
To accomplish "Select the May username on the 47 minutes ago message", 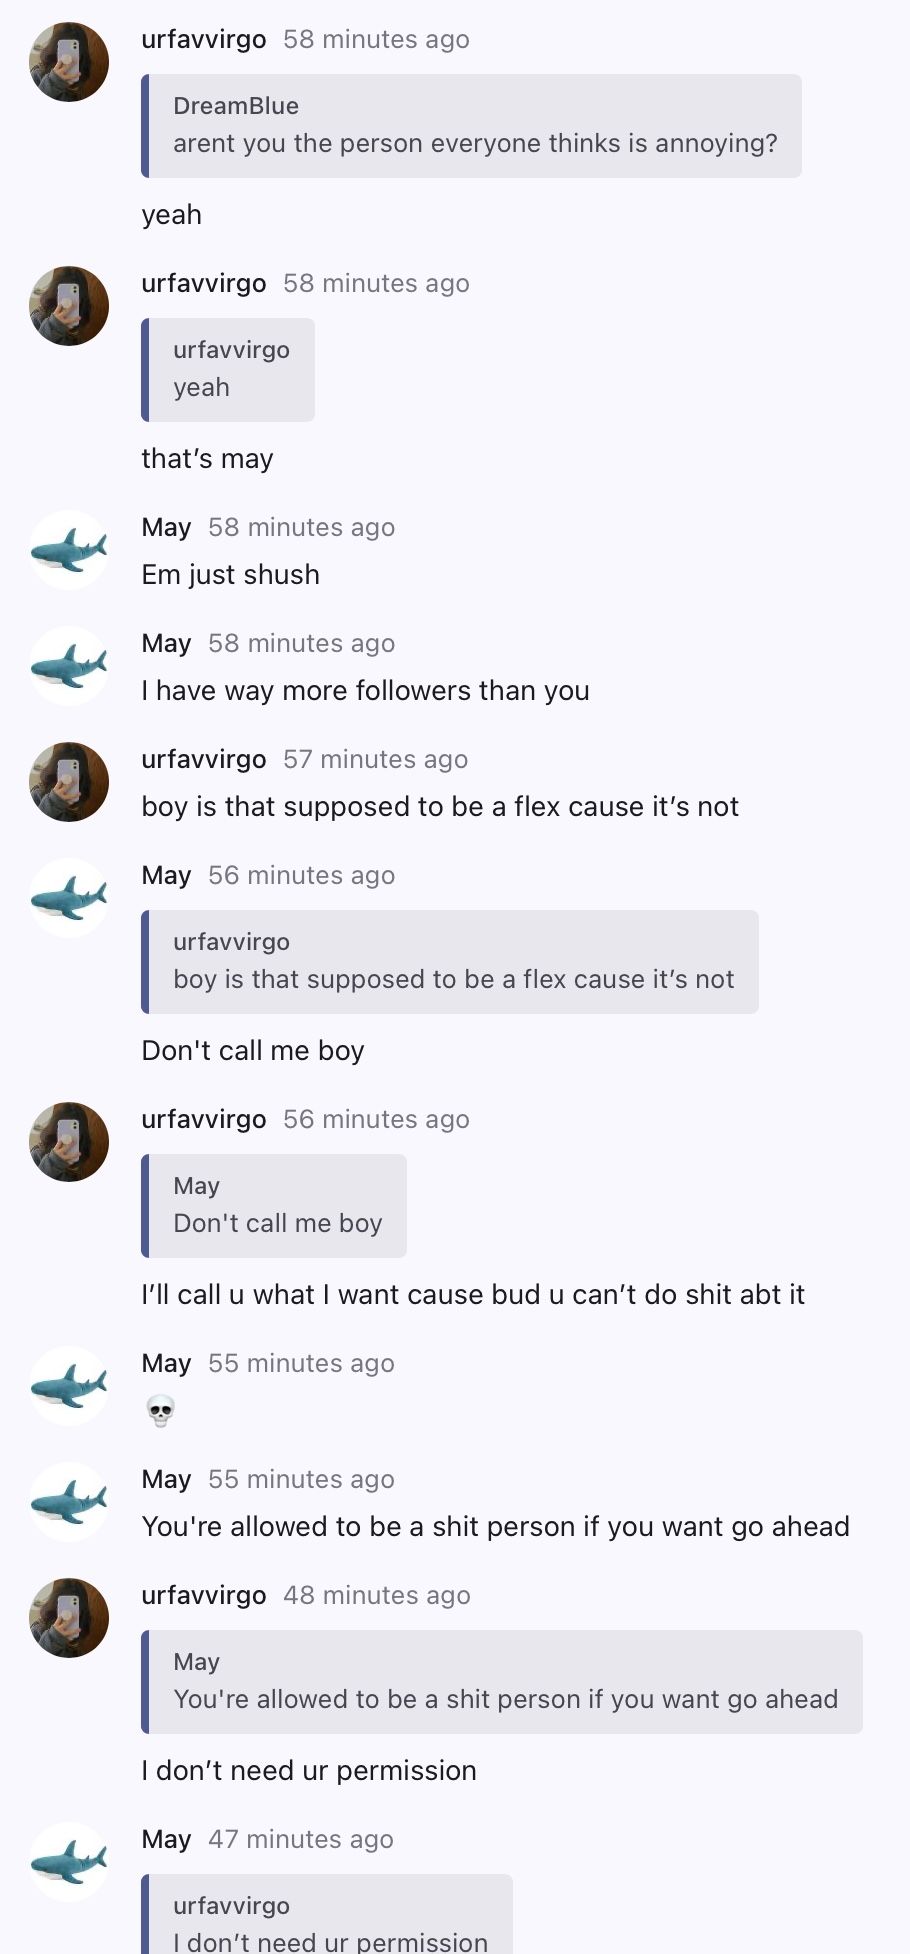I will [x=166, y=1839].
